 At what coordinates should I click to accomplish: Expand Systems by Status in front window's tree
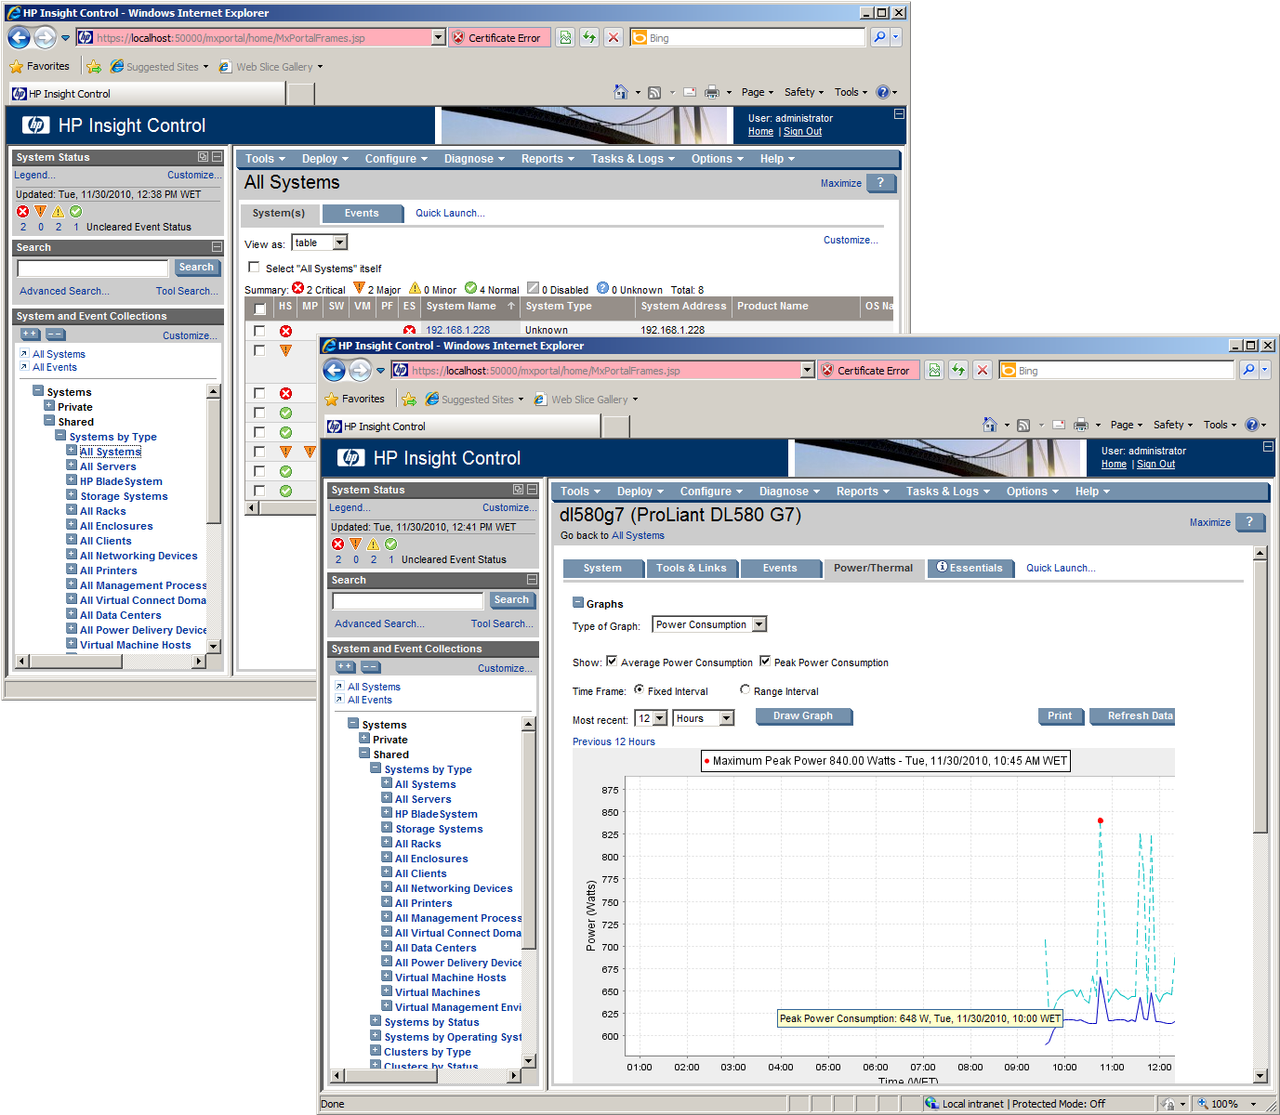click(376, 1021)
